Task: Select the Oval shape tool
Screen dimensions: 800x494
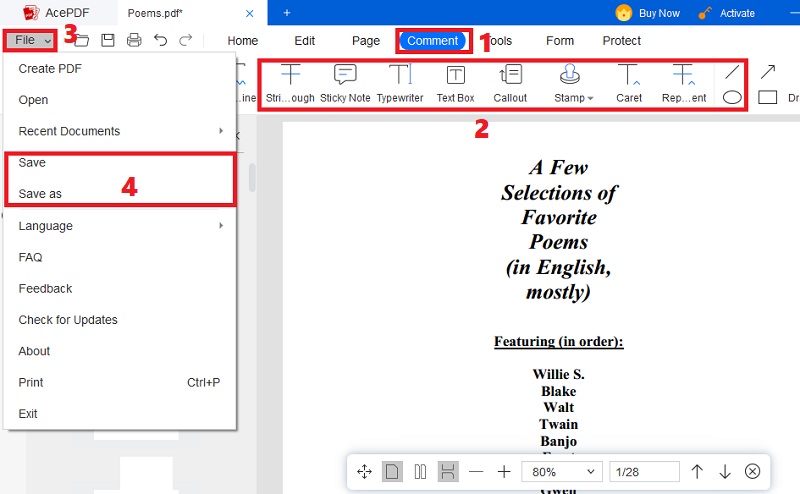Action: pos(732,97)
